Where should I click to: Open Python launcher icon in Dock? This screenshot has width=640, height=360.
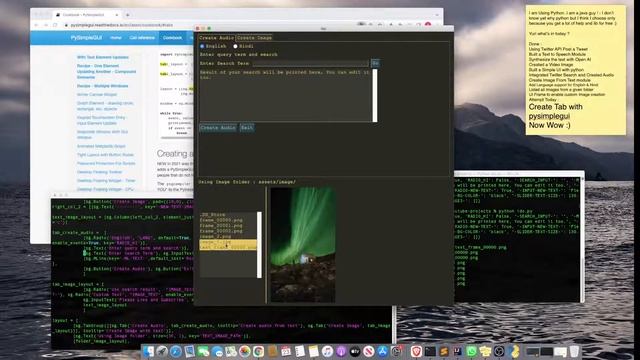coord(514,351)
